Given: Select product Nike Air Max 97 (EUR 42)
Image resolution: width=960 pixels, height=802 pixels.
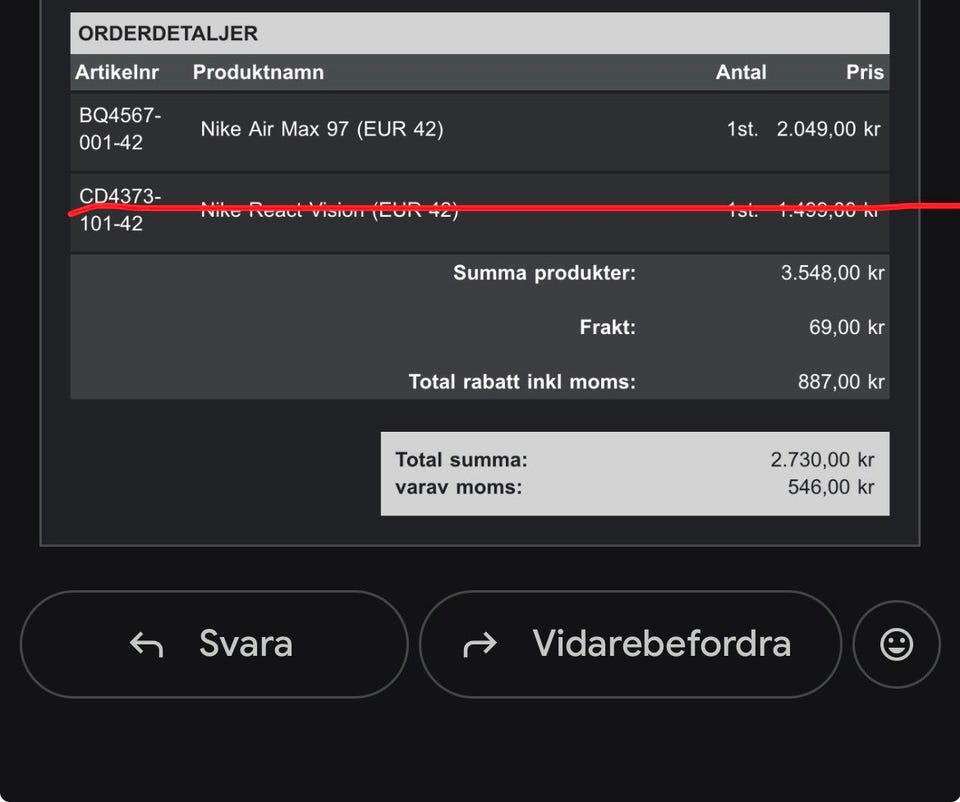Looking at the screenshot, I should click(x=322, y=129).
